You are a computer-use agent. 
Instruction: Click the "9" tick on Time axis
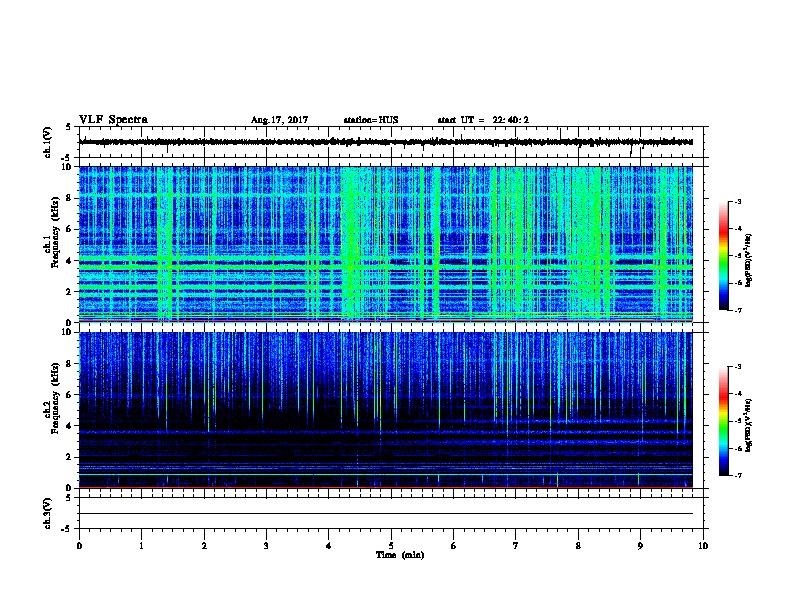point(640,546)
